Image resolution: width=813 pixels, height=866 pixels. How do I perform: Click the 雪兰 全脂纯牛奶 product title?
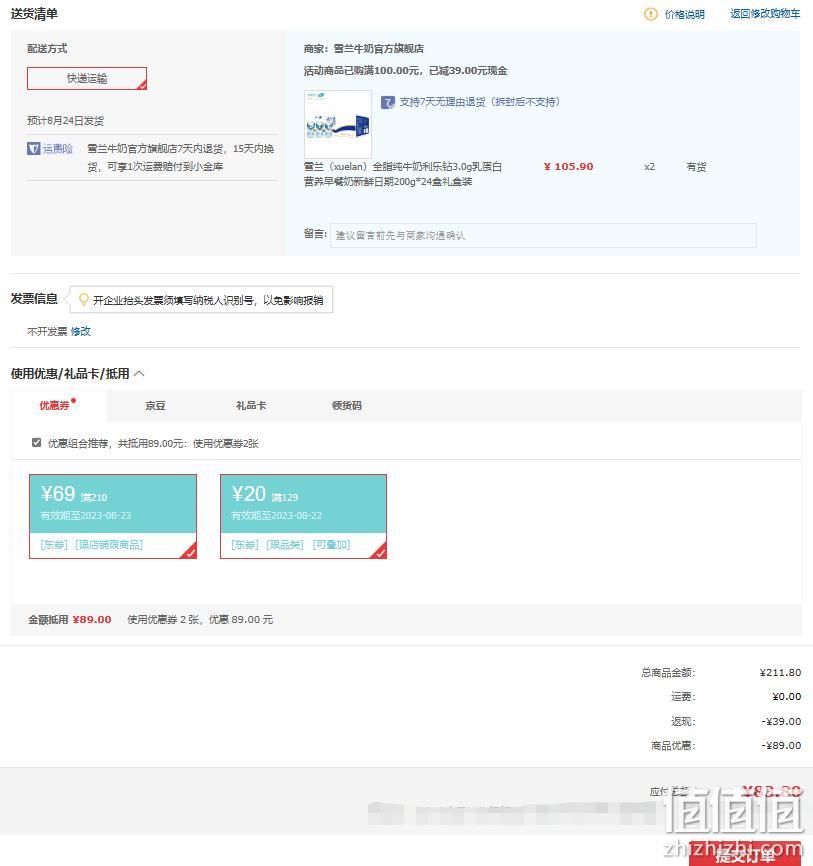pos(403,174)
